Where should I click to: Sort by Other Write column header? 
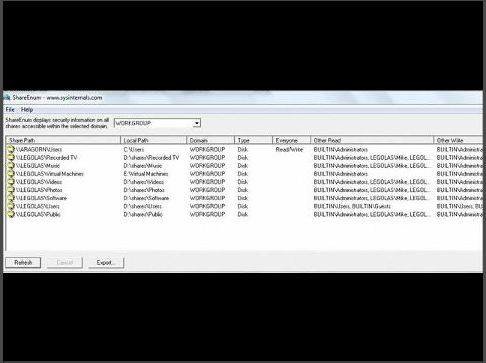pyautogui.click(x=458, y=140)
